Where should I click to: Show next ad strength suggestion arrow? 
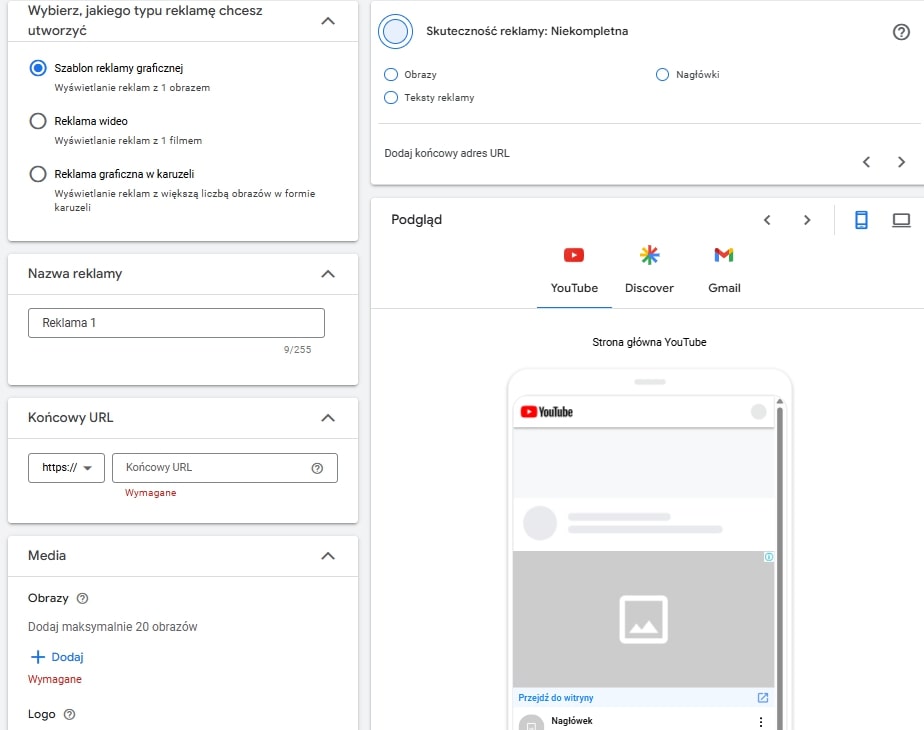tap(901, 162)
